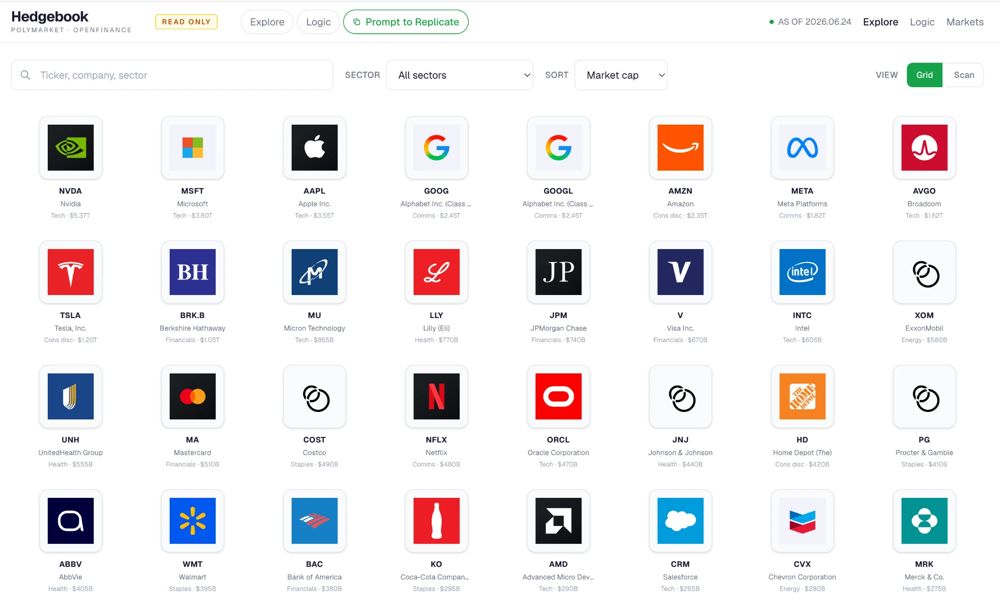Select the WMT Walmart logo tile

pos(192,521)
